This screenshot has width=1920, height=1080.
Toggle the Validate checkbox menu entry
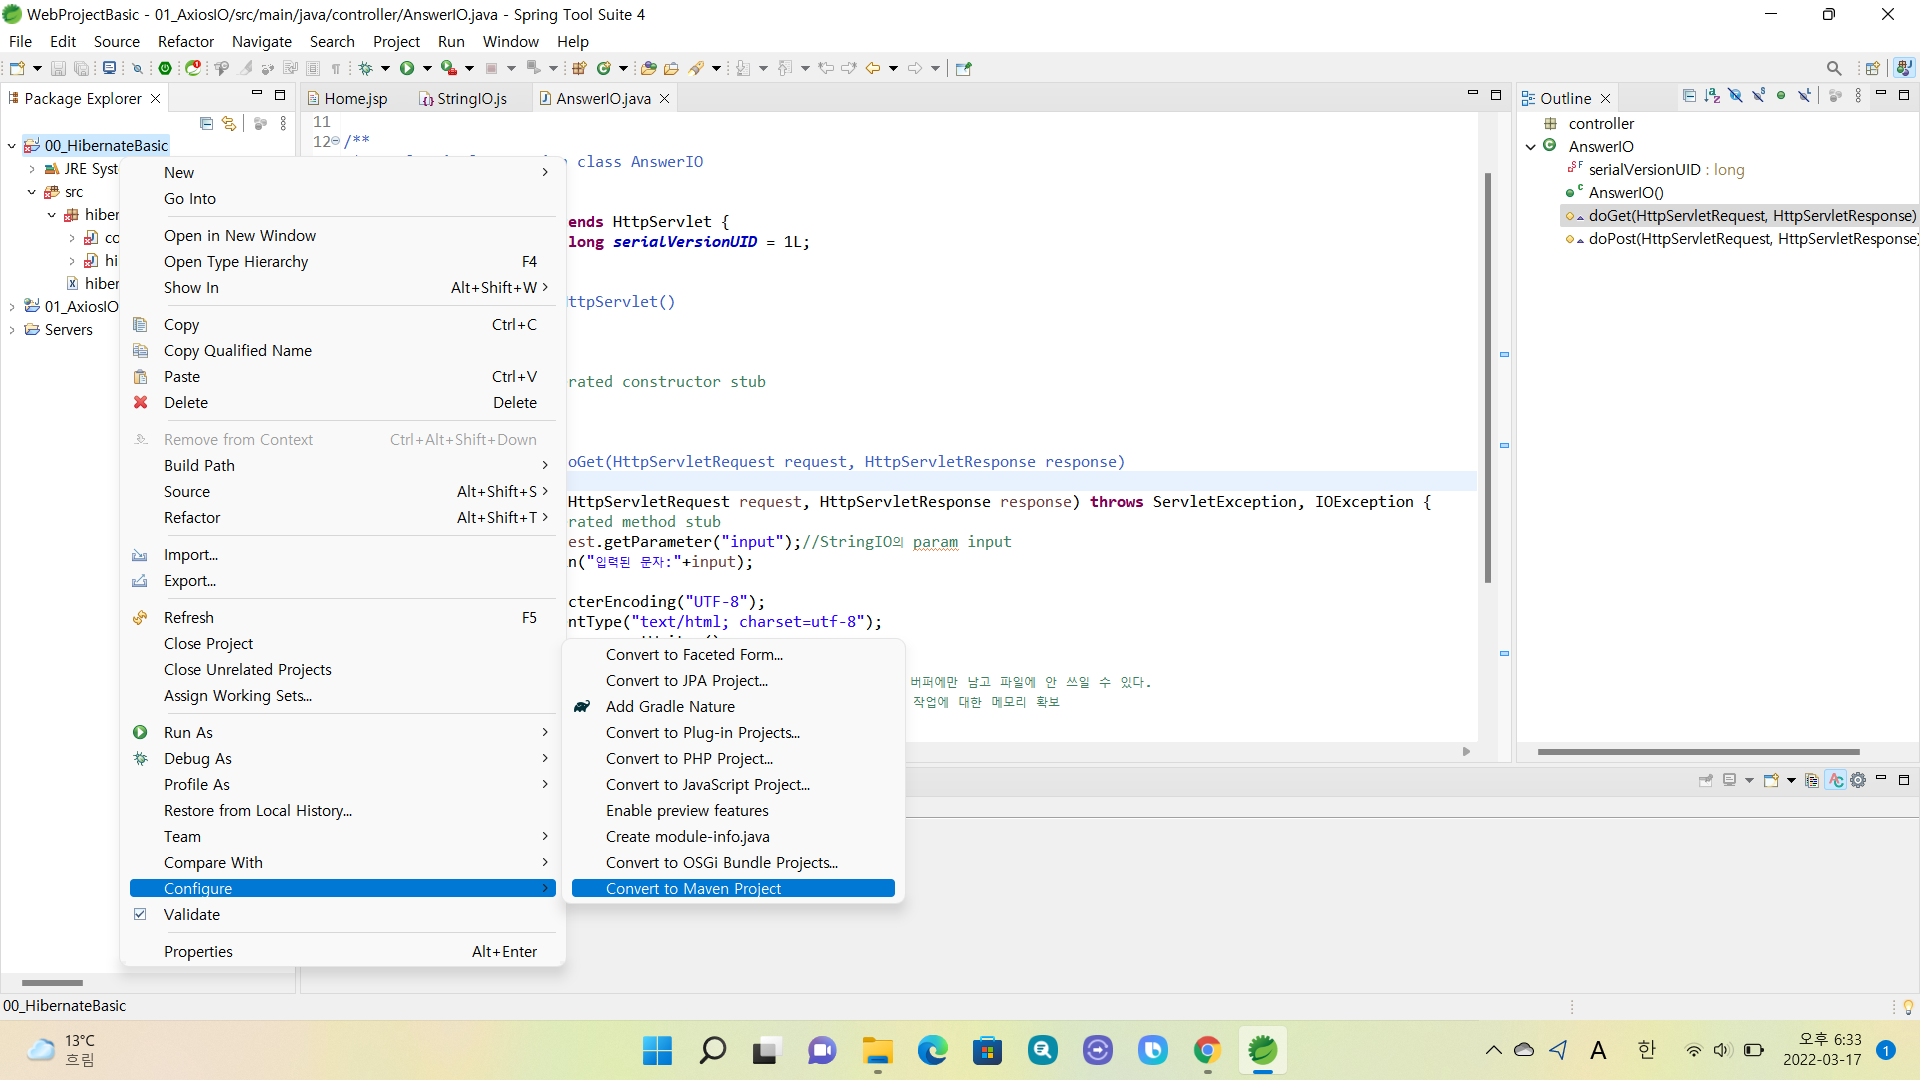(192, 914)
